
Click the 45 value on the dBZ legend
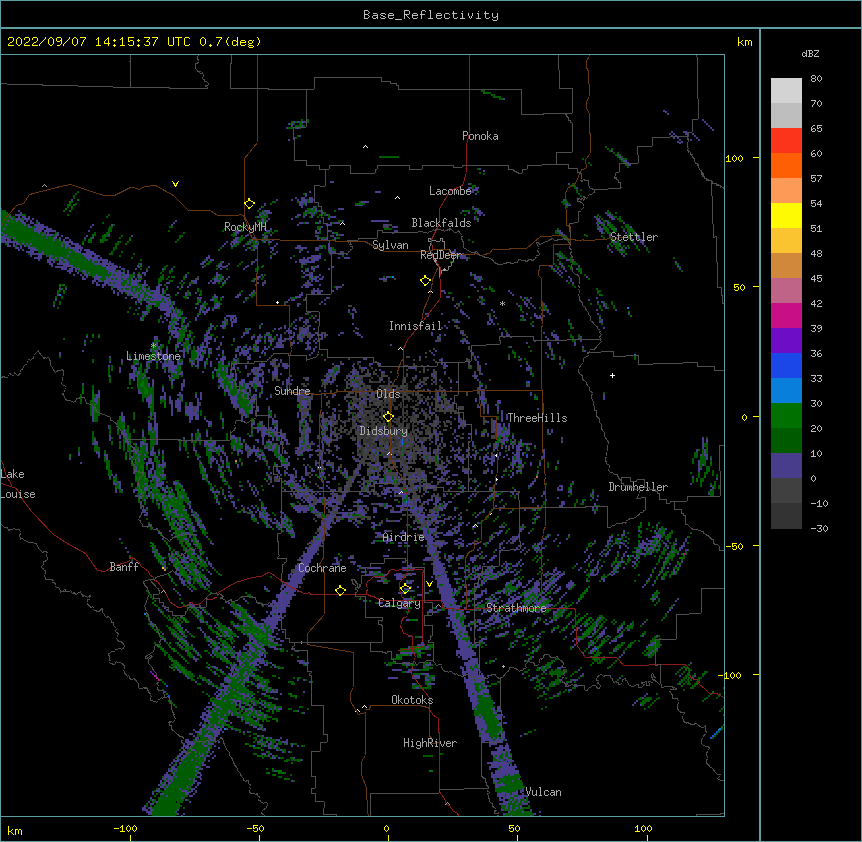tap(816, 278)
